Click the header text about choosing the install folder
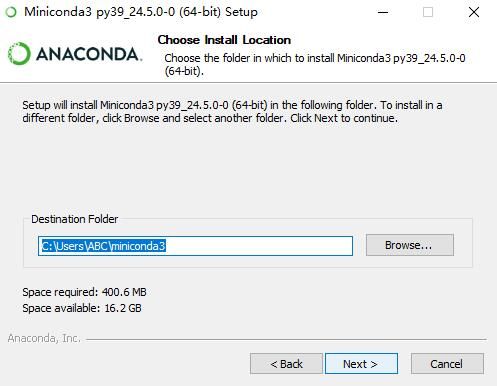 pyautogui.click(x=315, y=64)
